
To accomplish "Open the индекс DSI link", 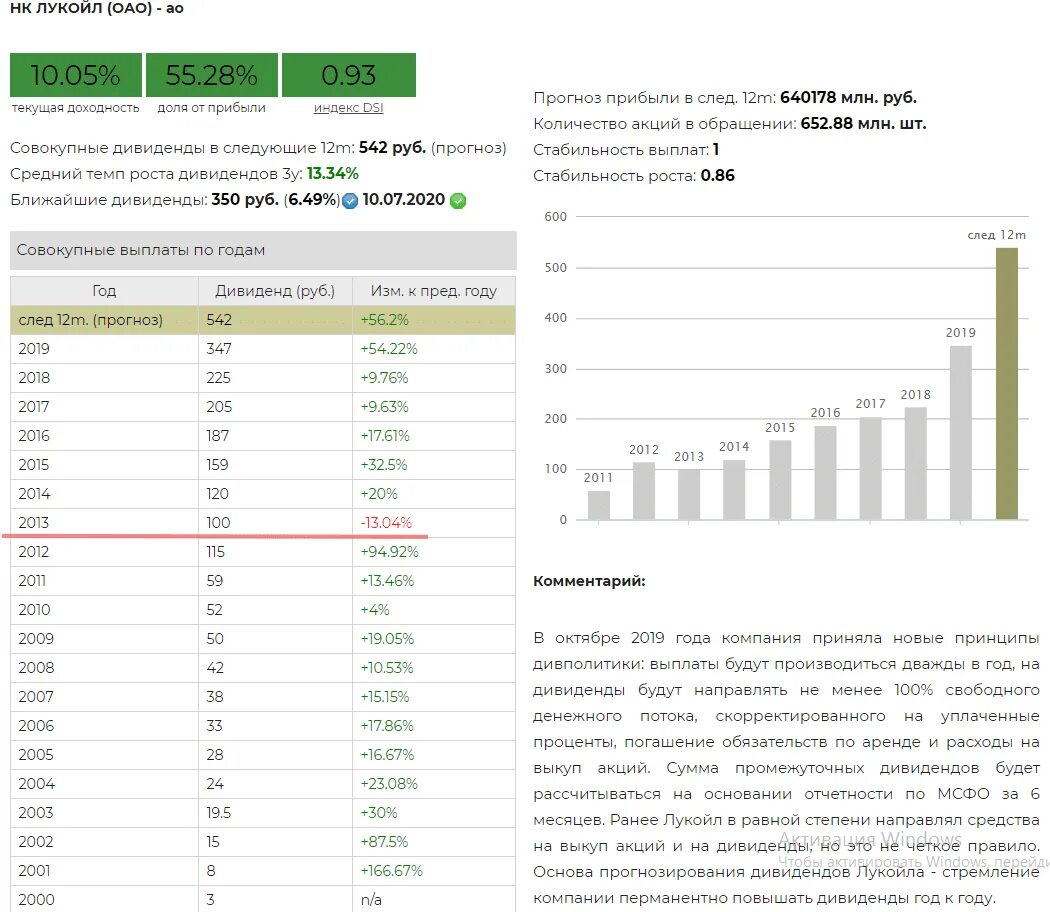I will coord(348,108).
